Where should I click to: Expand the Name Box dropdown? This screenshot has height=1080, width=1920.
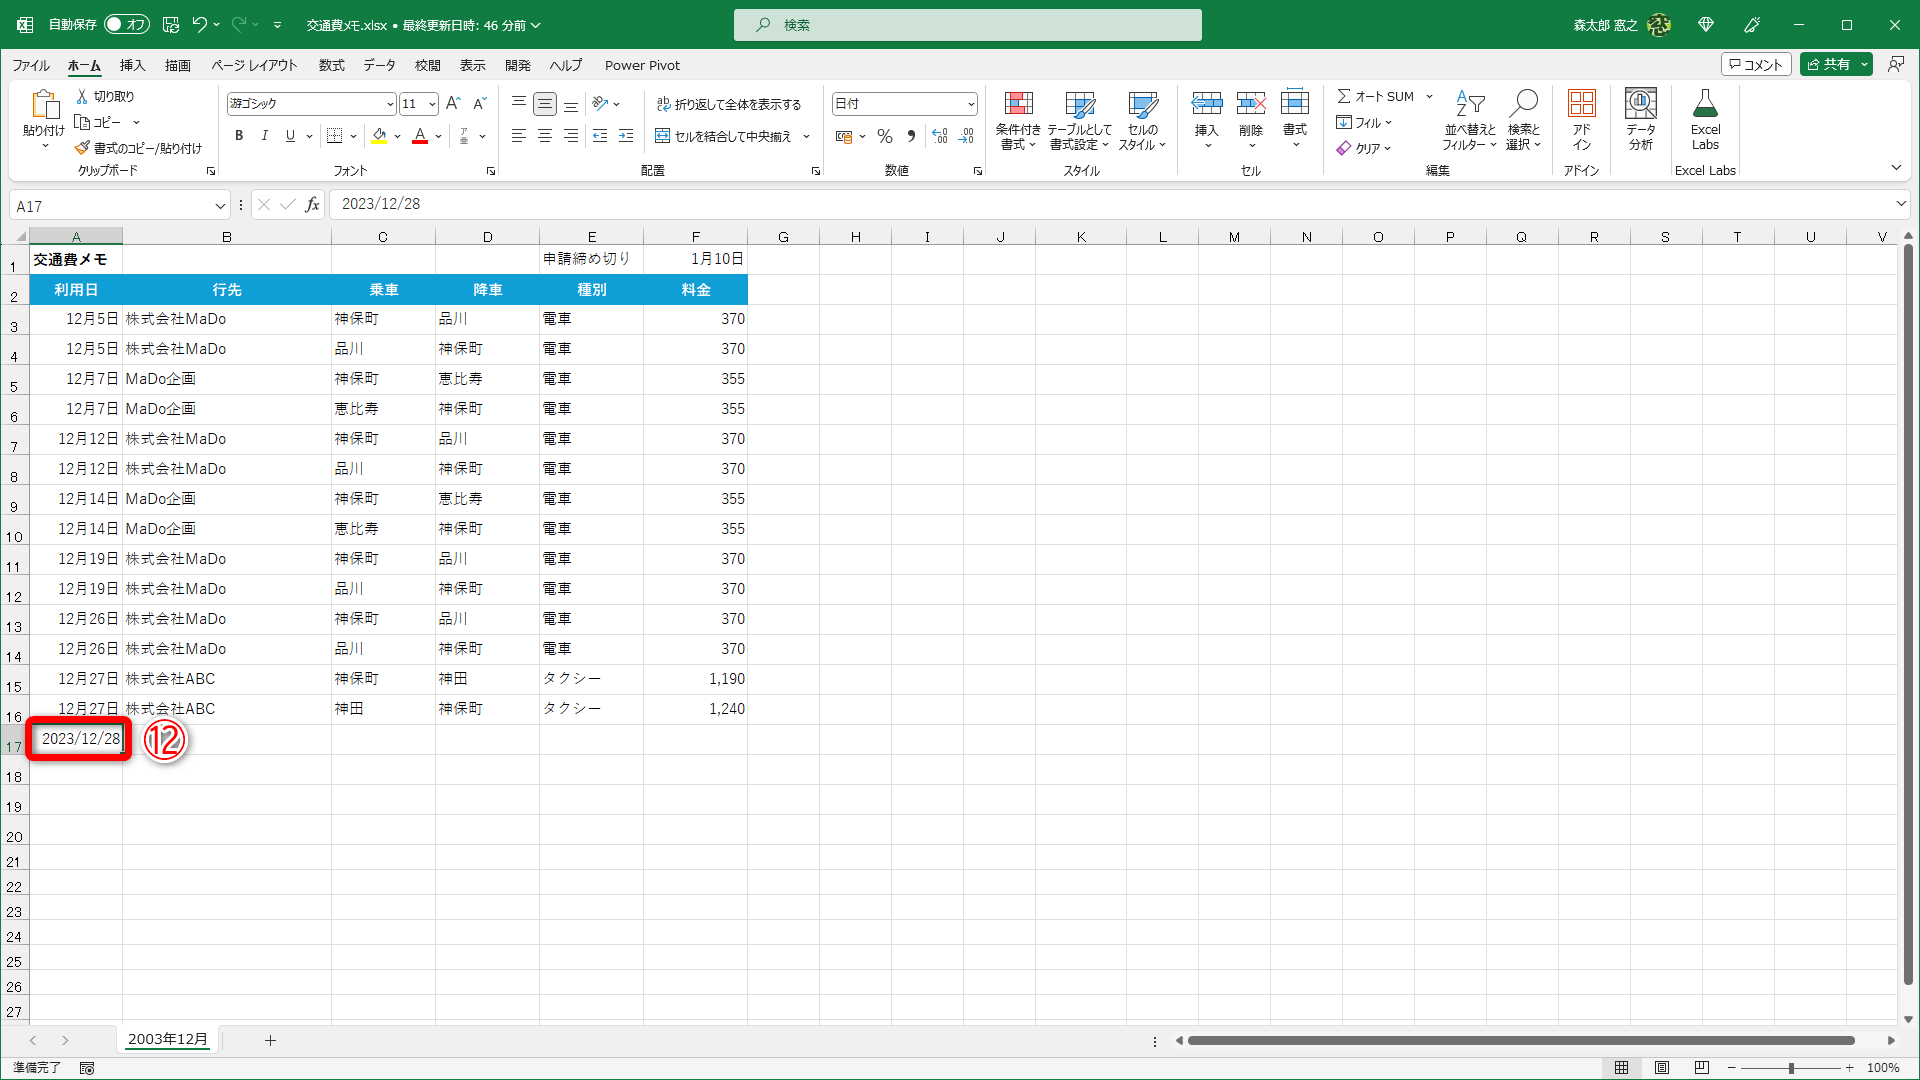220,206
